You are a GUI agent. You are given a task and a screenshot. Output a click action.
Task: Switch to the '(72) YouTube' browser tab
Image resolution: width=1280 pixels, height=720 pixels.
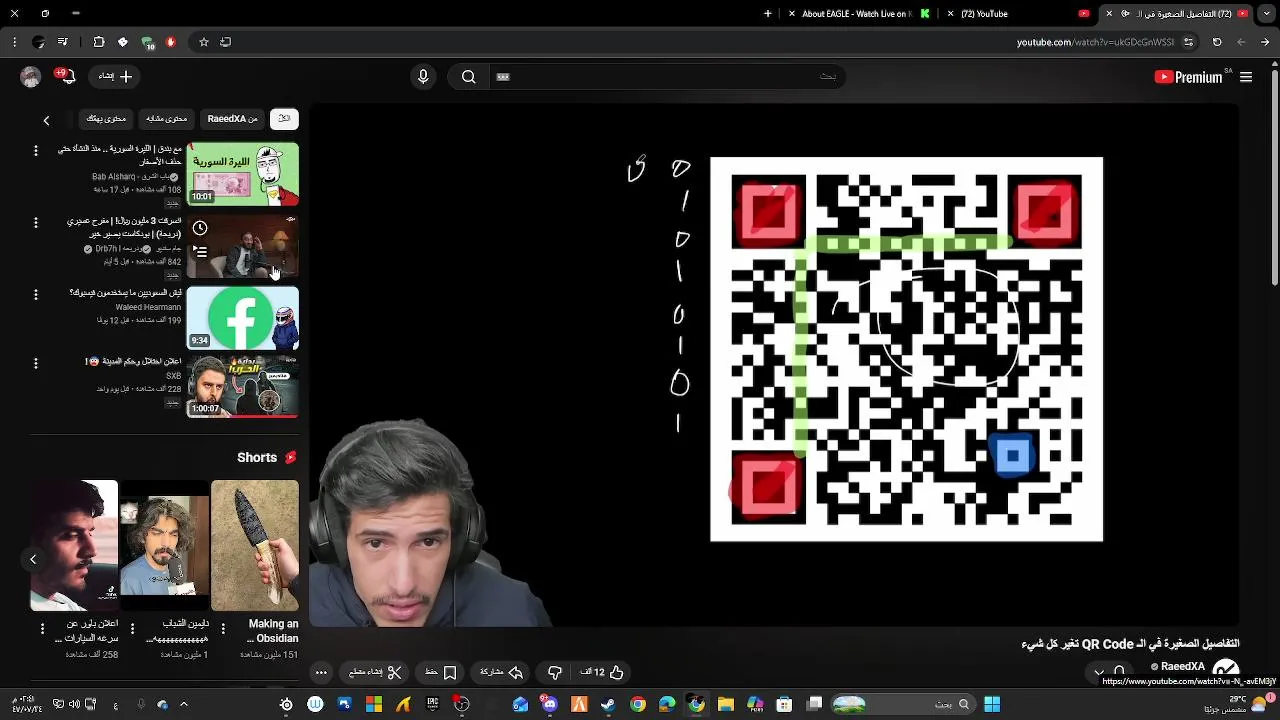(x=1017, y=14)
